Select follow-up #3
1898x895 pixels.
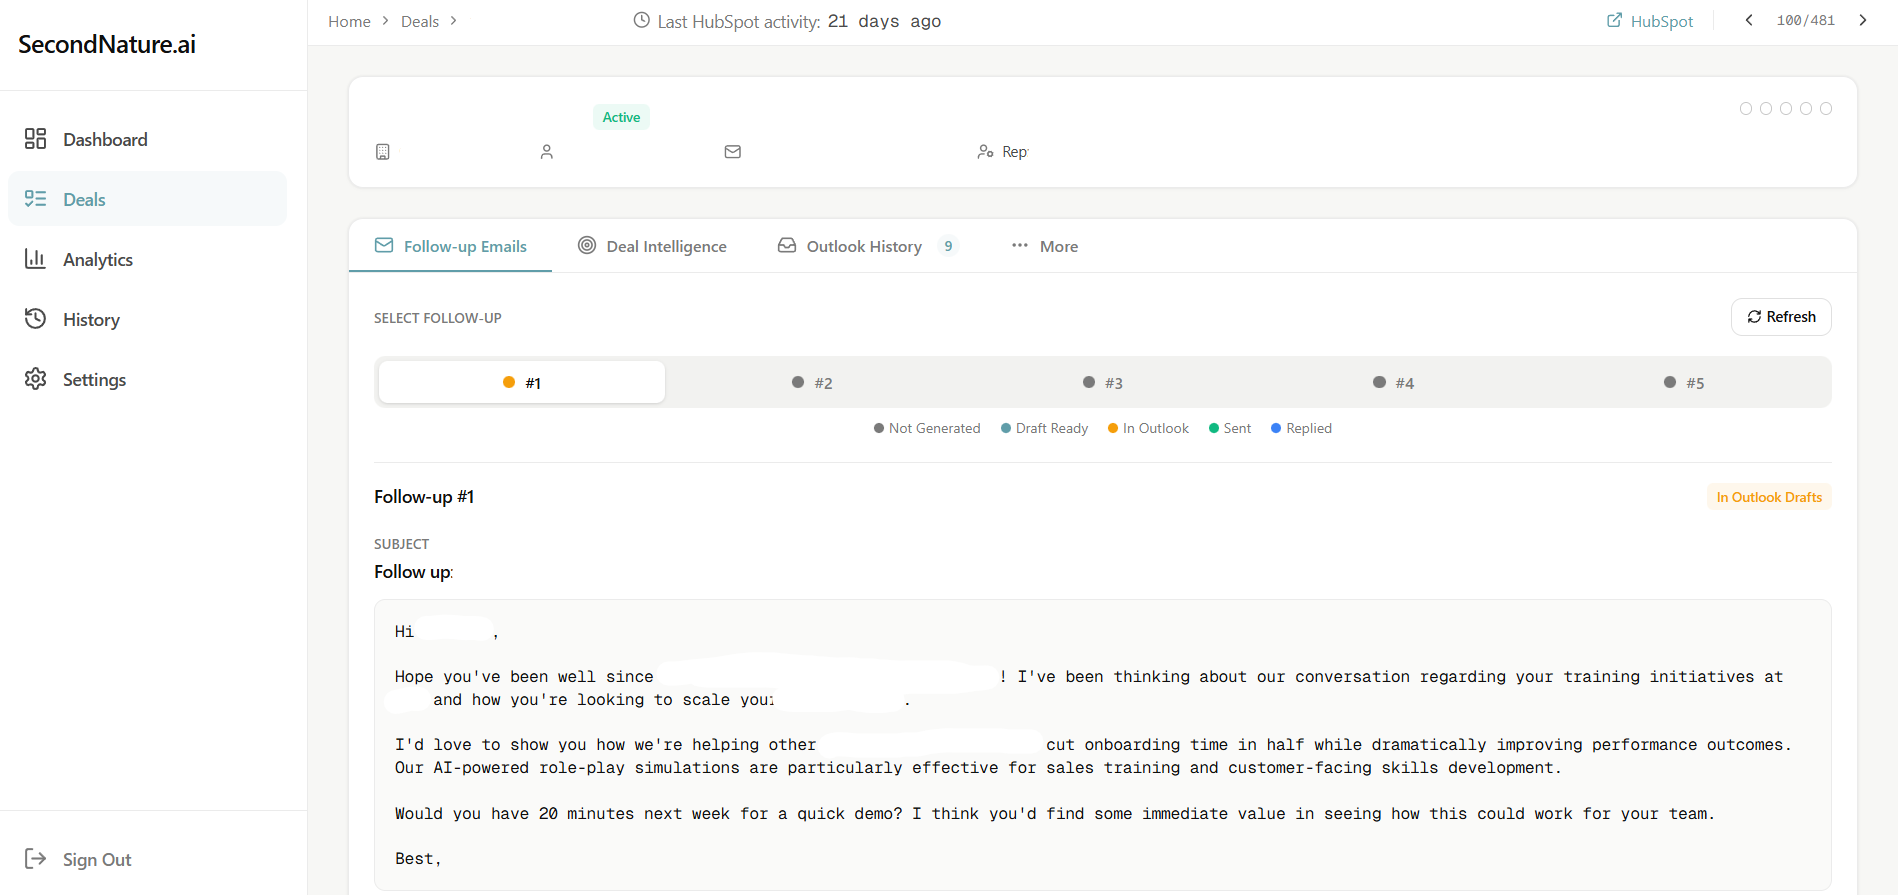click(x=1103, y=383)
